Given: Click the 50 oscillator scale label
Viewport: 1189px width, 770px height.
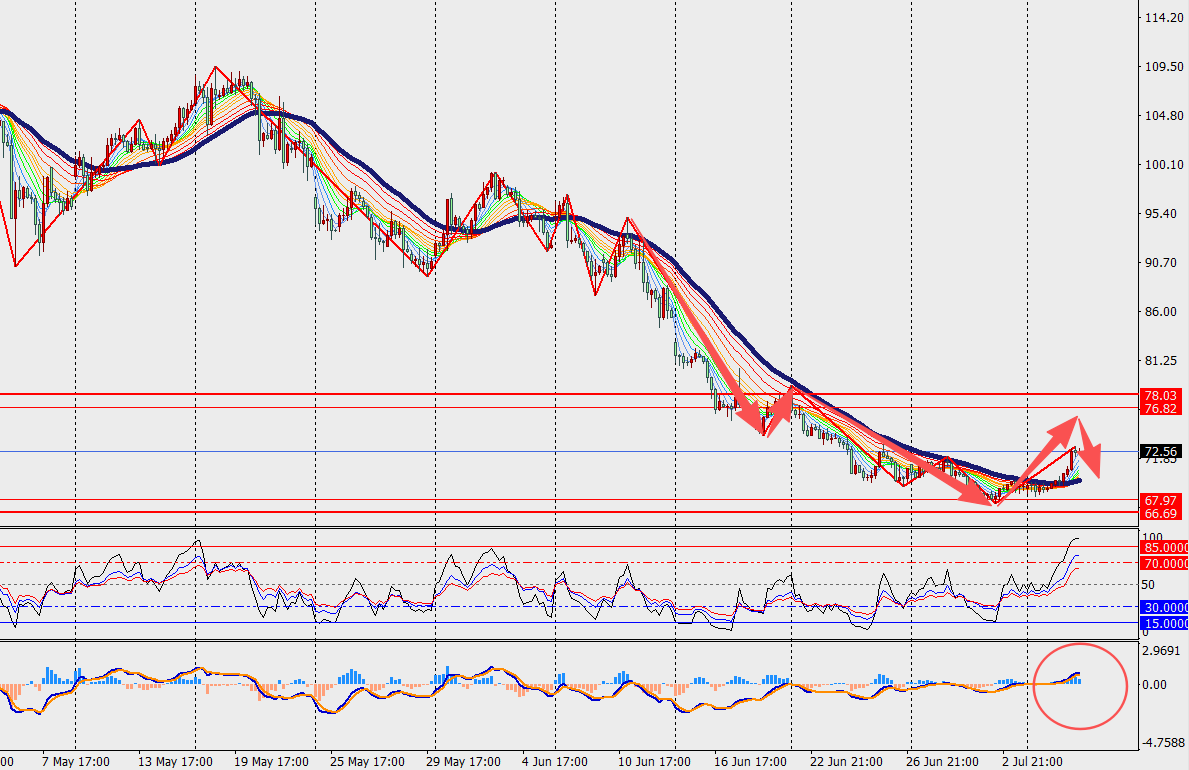Looking at the screenshot, I should [x=1148, y=585].
